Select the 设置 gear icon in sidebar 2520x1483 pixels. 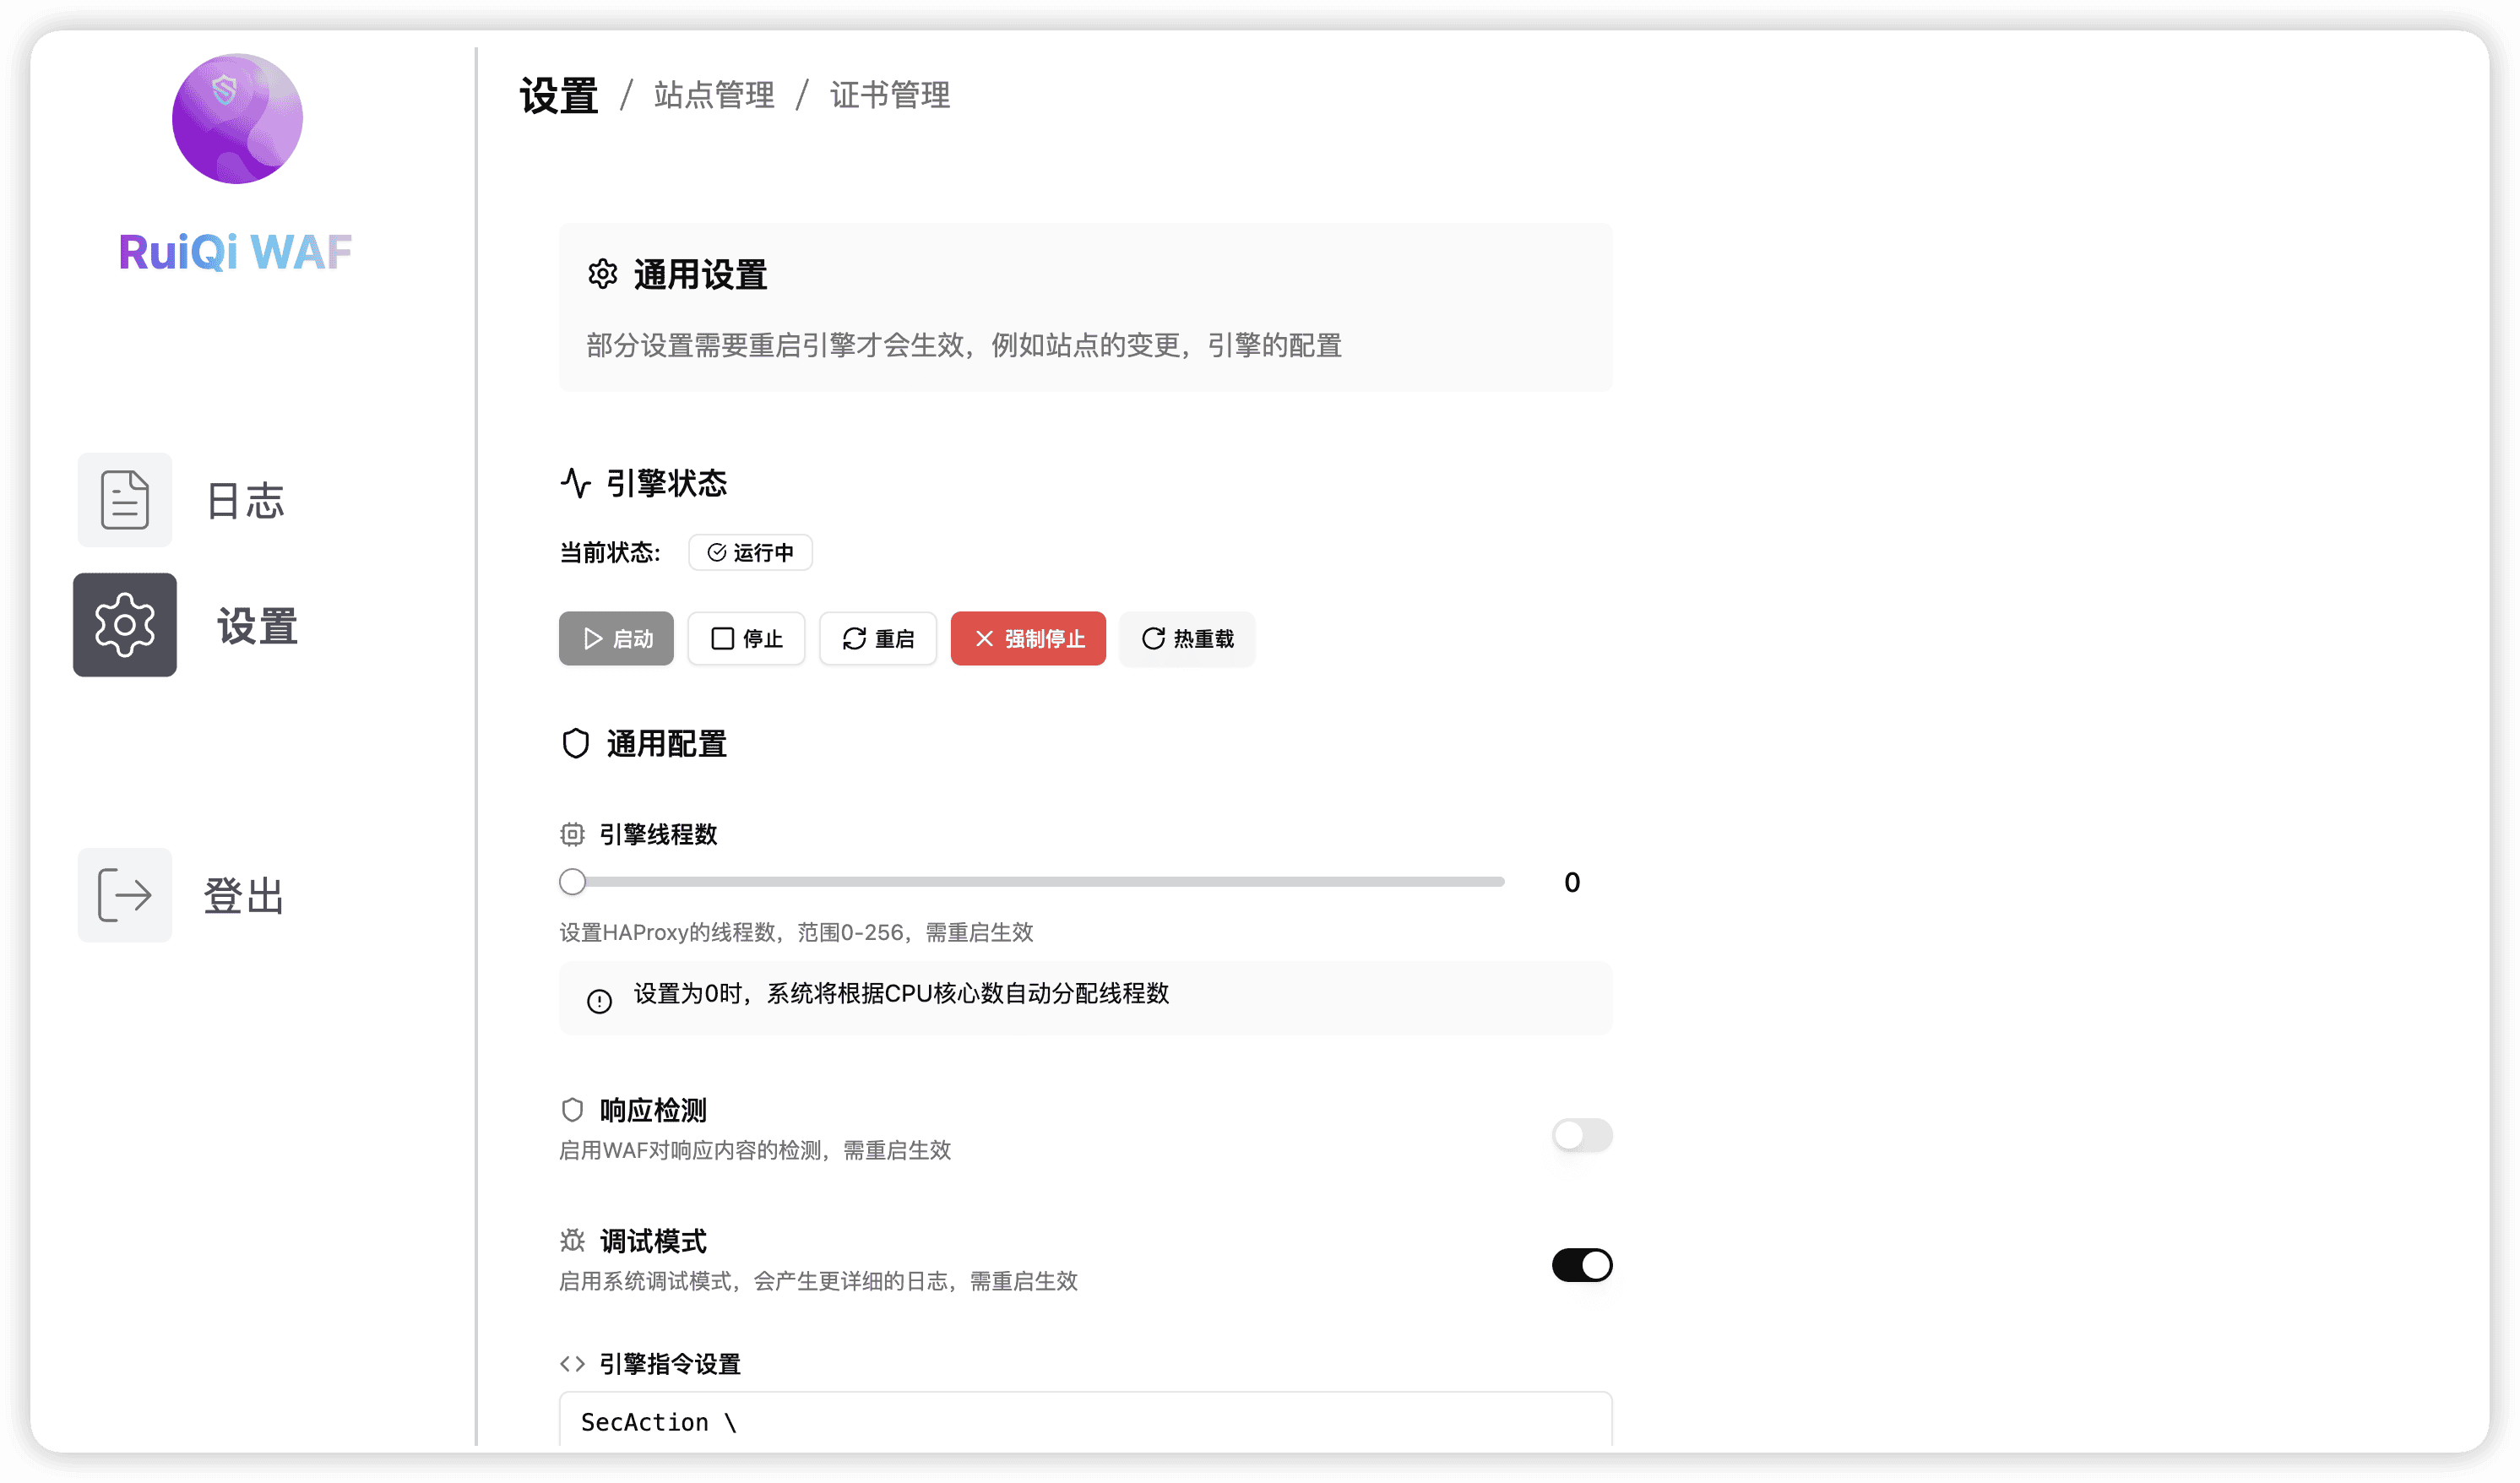(x=125, y=625)
